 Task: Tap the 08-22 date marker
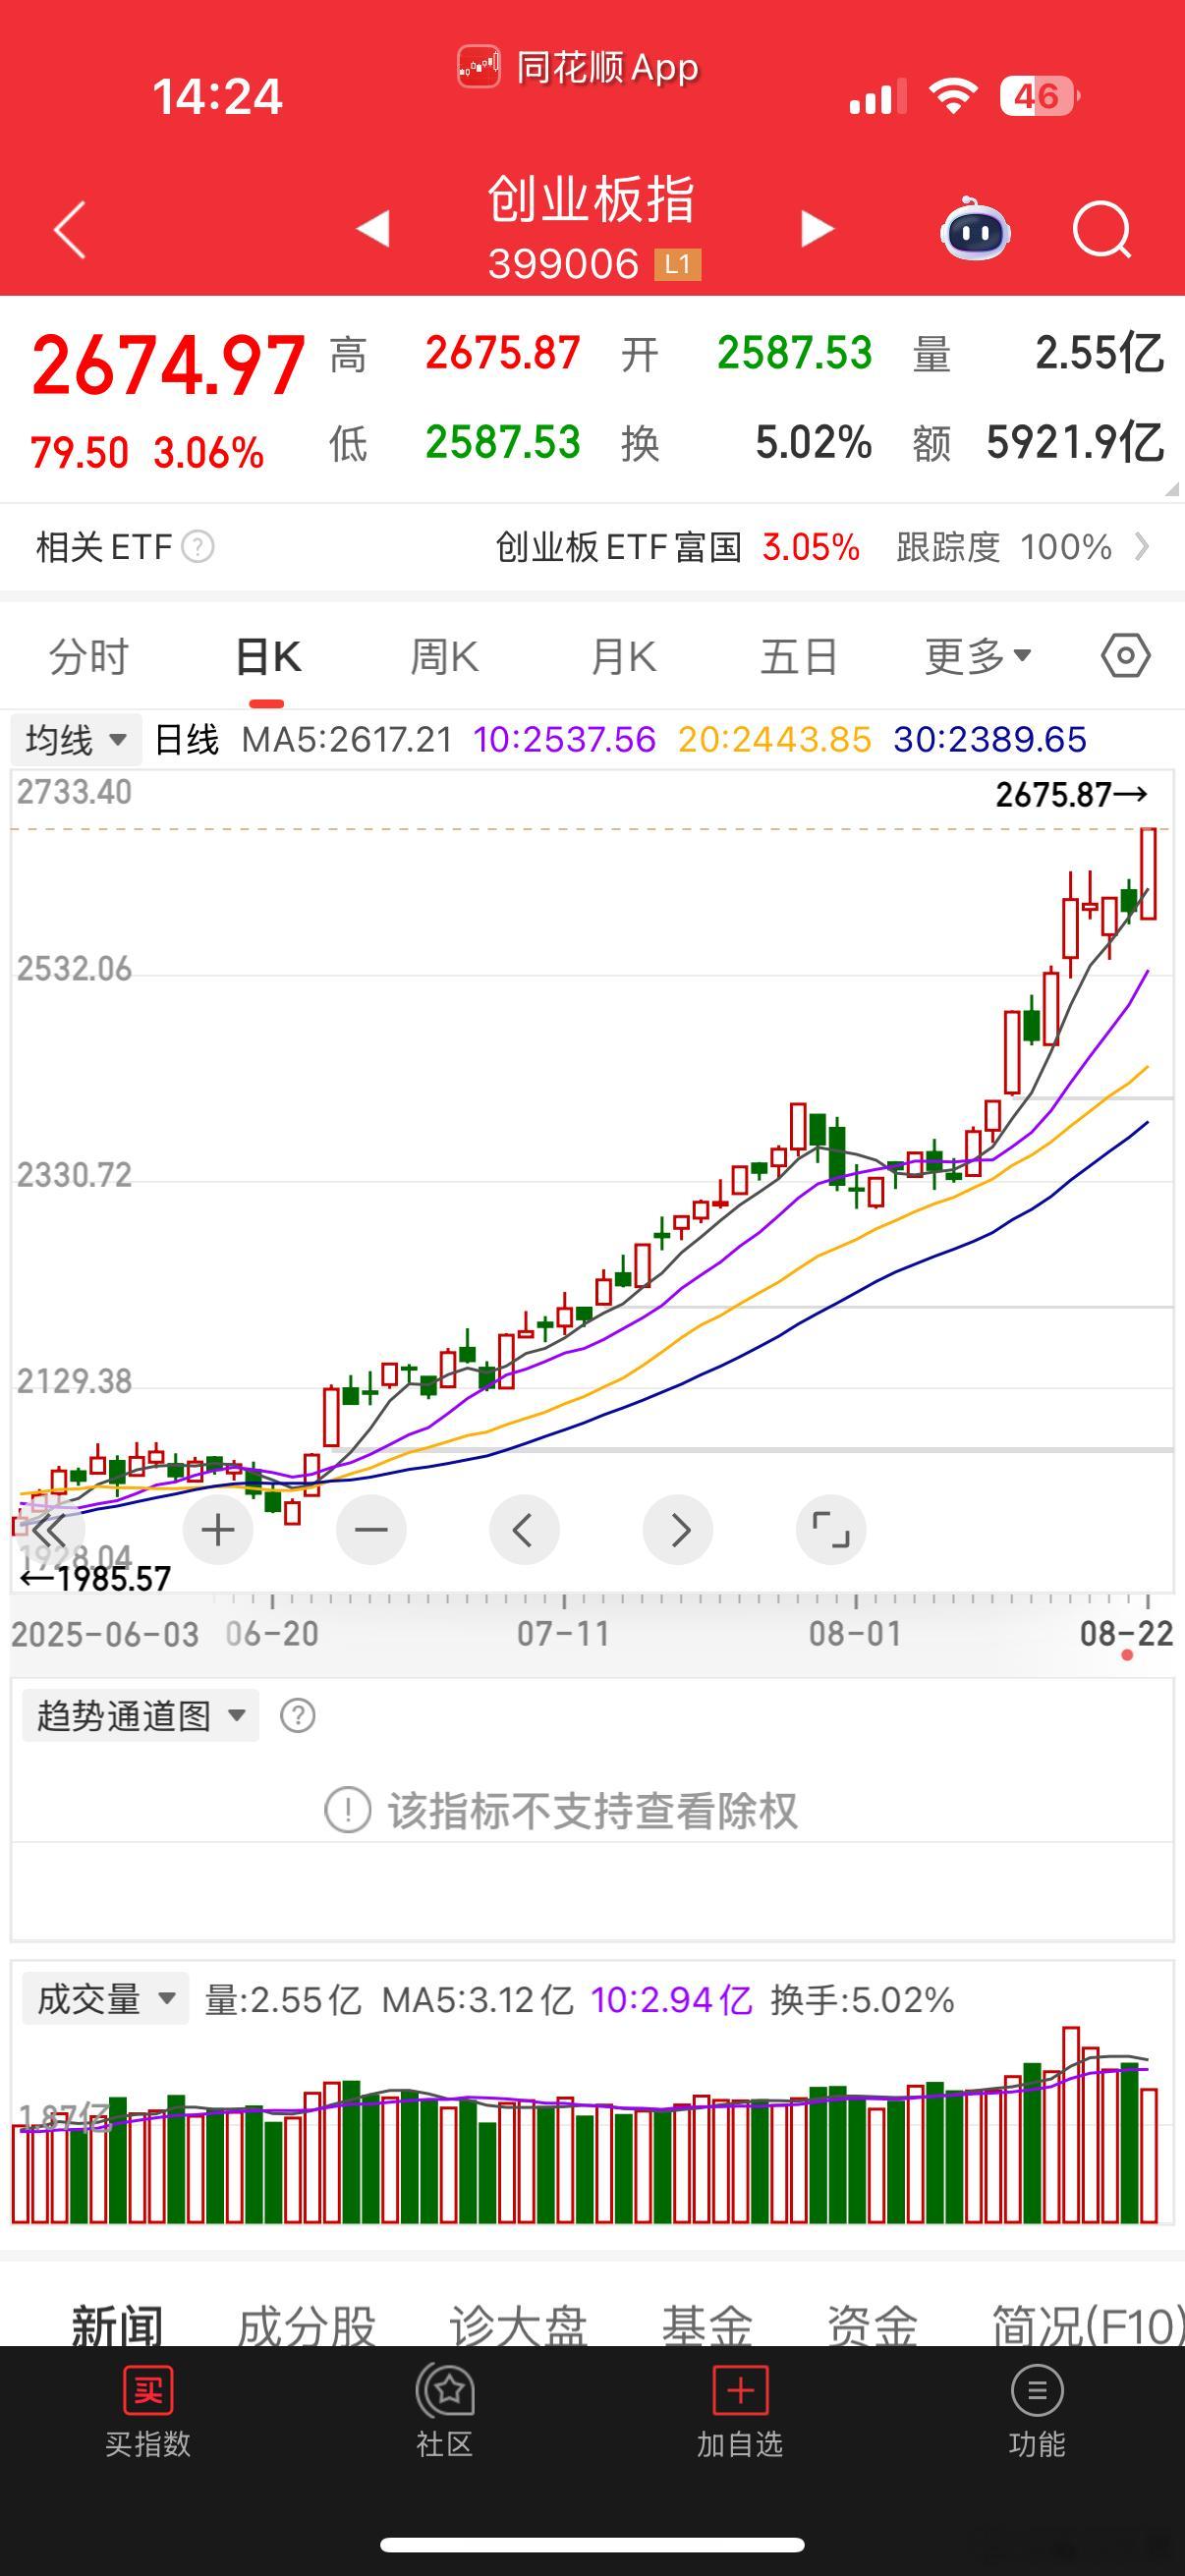(x=1126, y=1634)
